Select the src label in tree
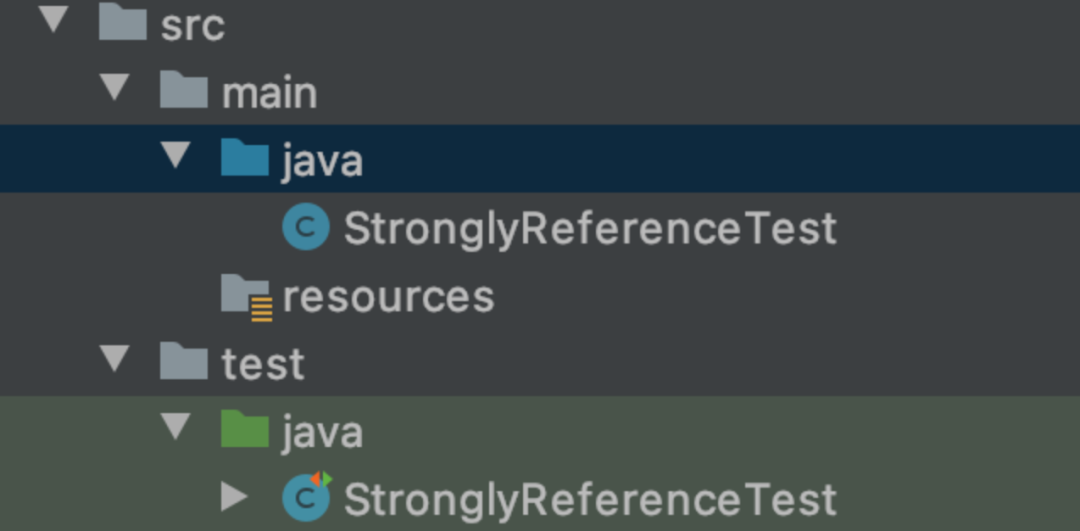1080x531 pixels. pyautogui.click(x=192, y=25)
